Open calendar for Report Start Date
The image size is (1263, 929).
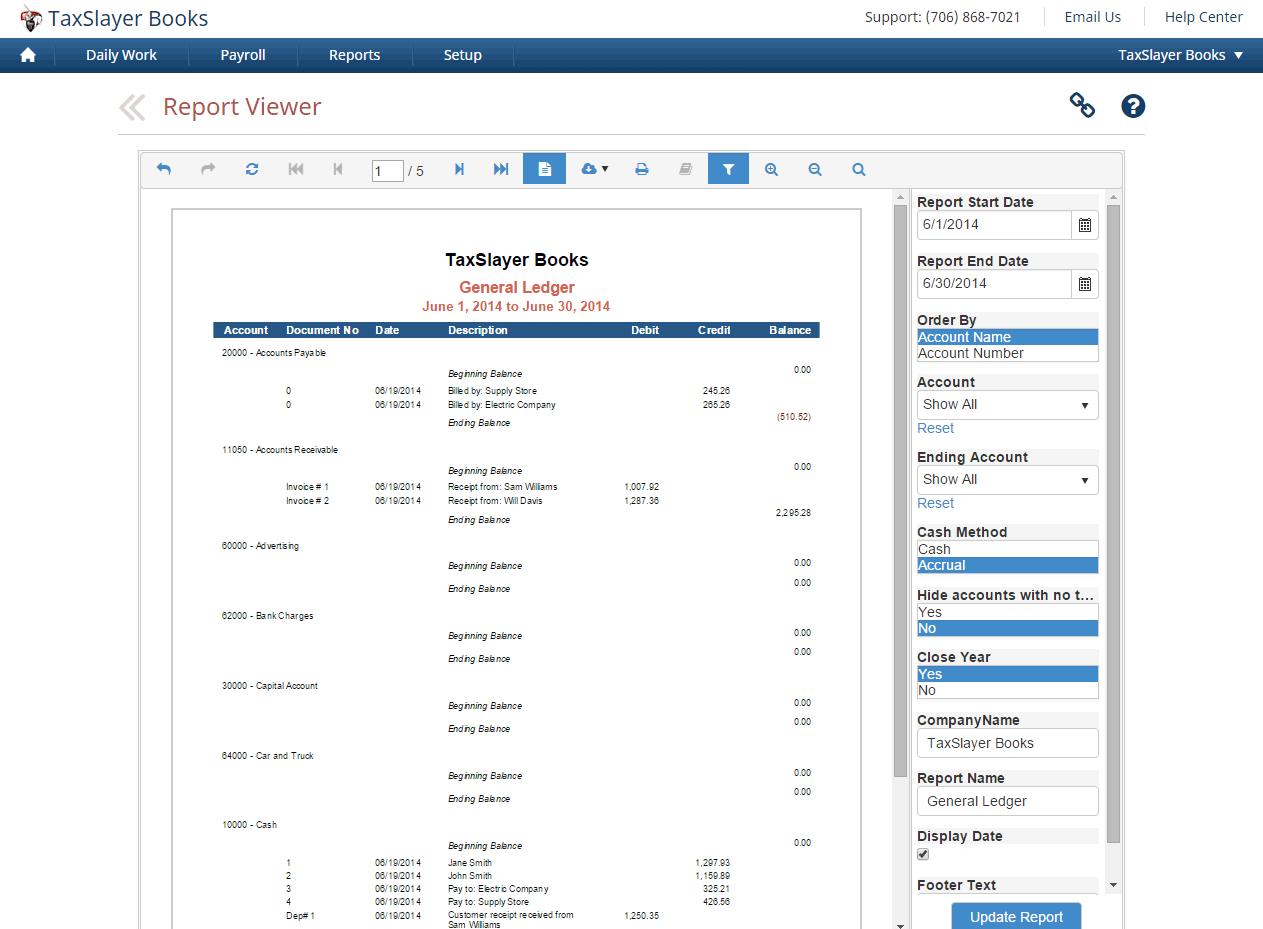1085,225
